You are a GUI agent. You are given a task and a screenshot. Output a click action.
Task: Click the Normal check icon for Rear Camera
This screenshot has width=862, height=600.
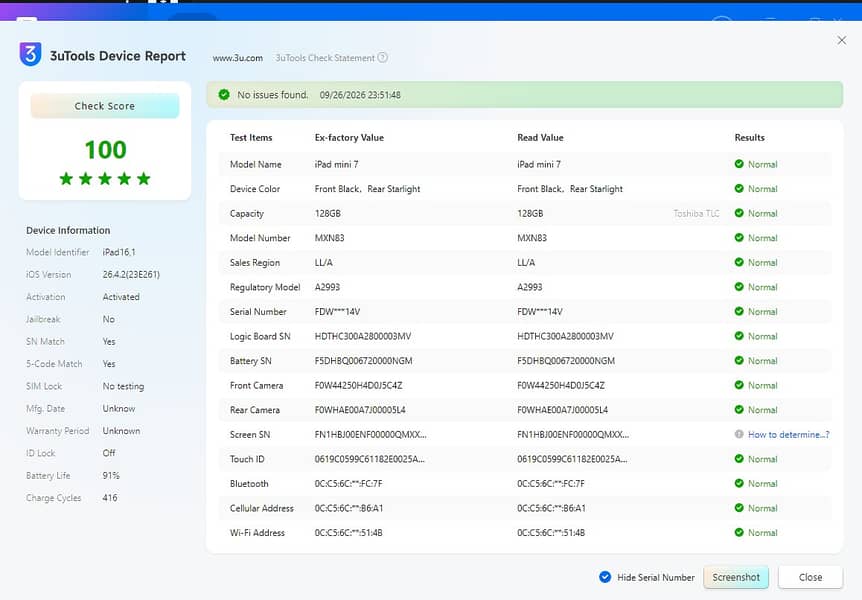(x=739, y=410)
